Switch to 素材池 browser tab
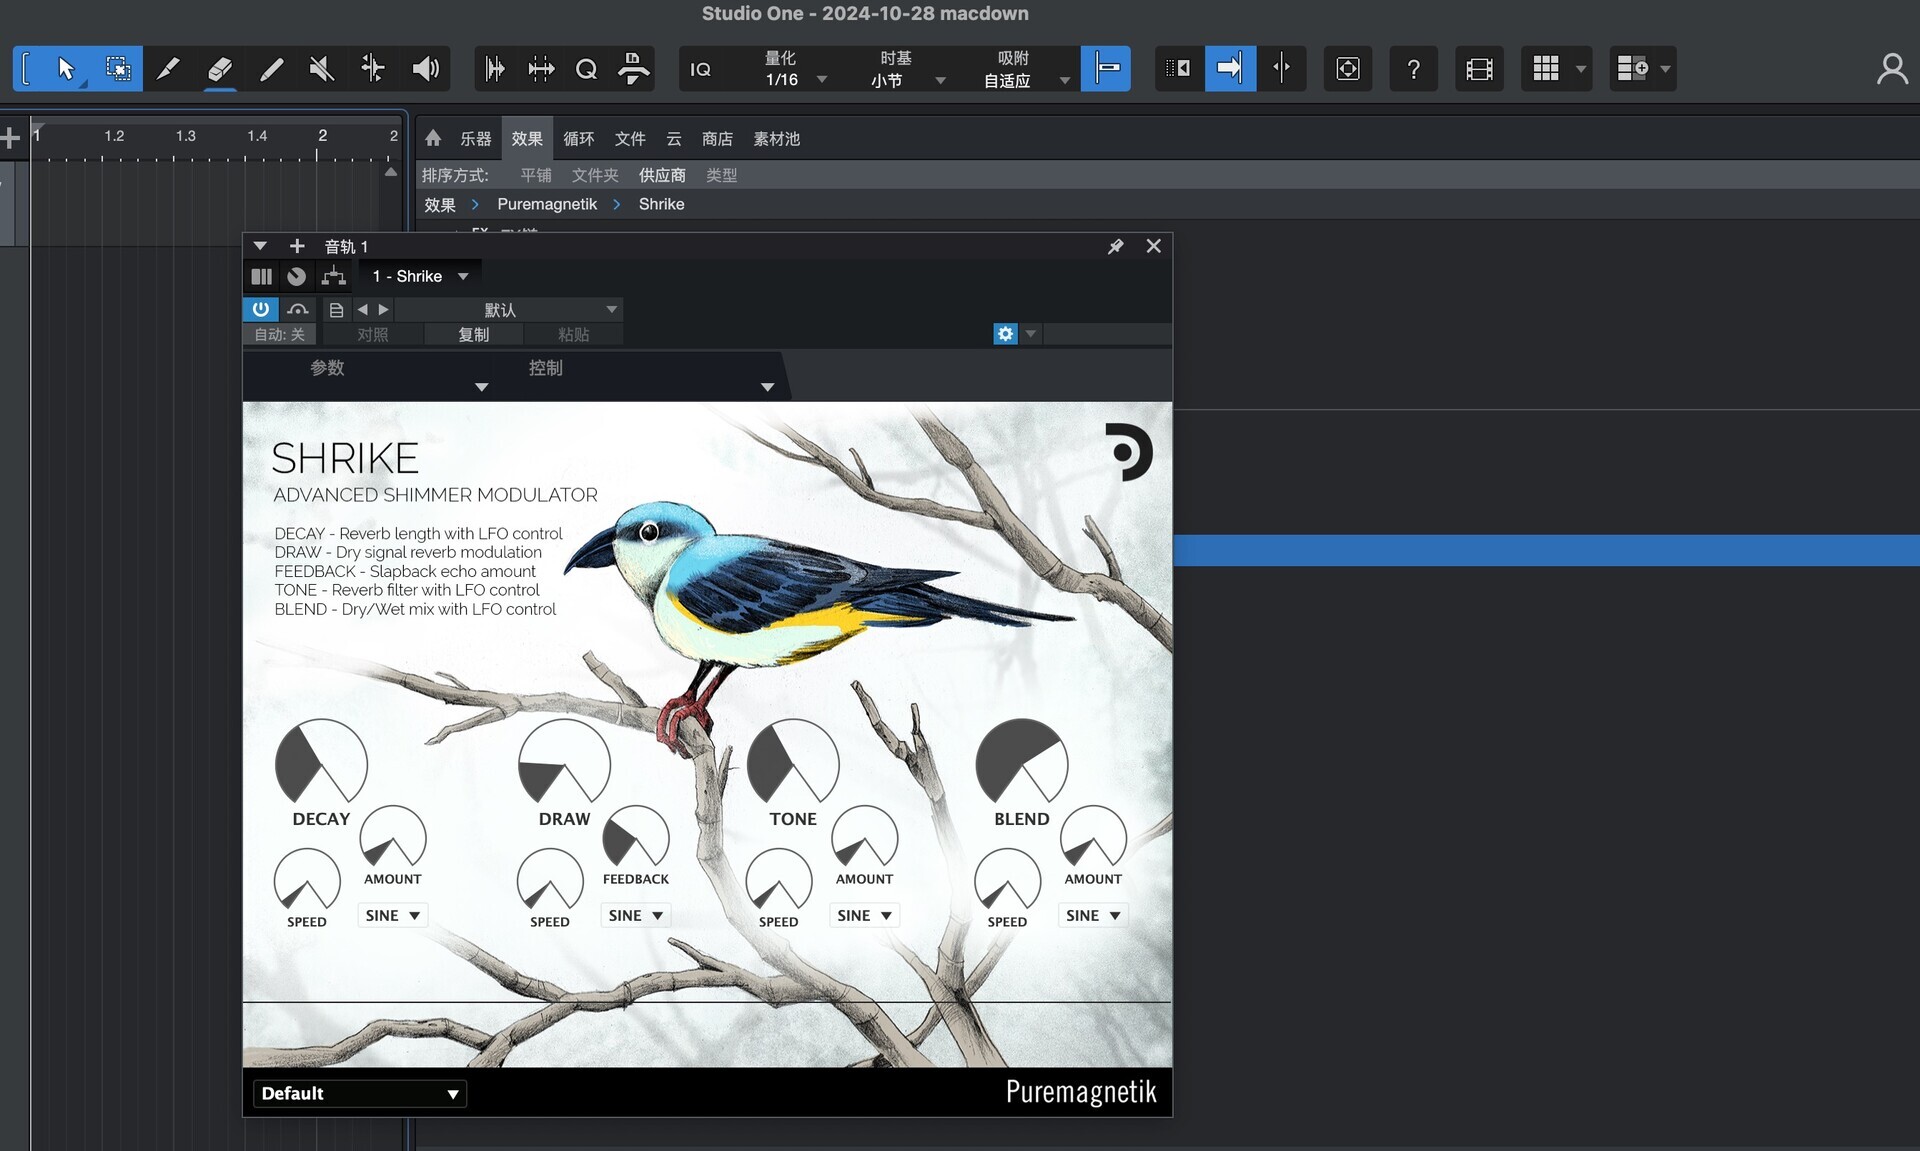The width and height of the screenshot is (1920, 1151). click(776, 139)
